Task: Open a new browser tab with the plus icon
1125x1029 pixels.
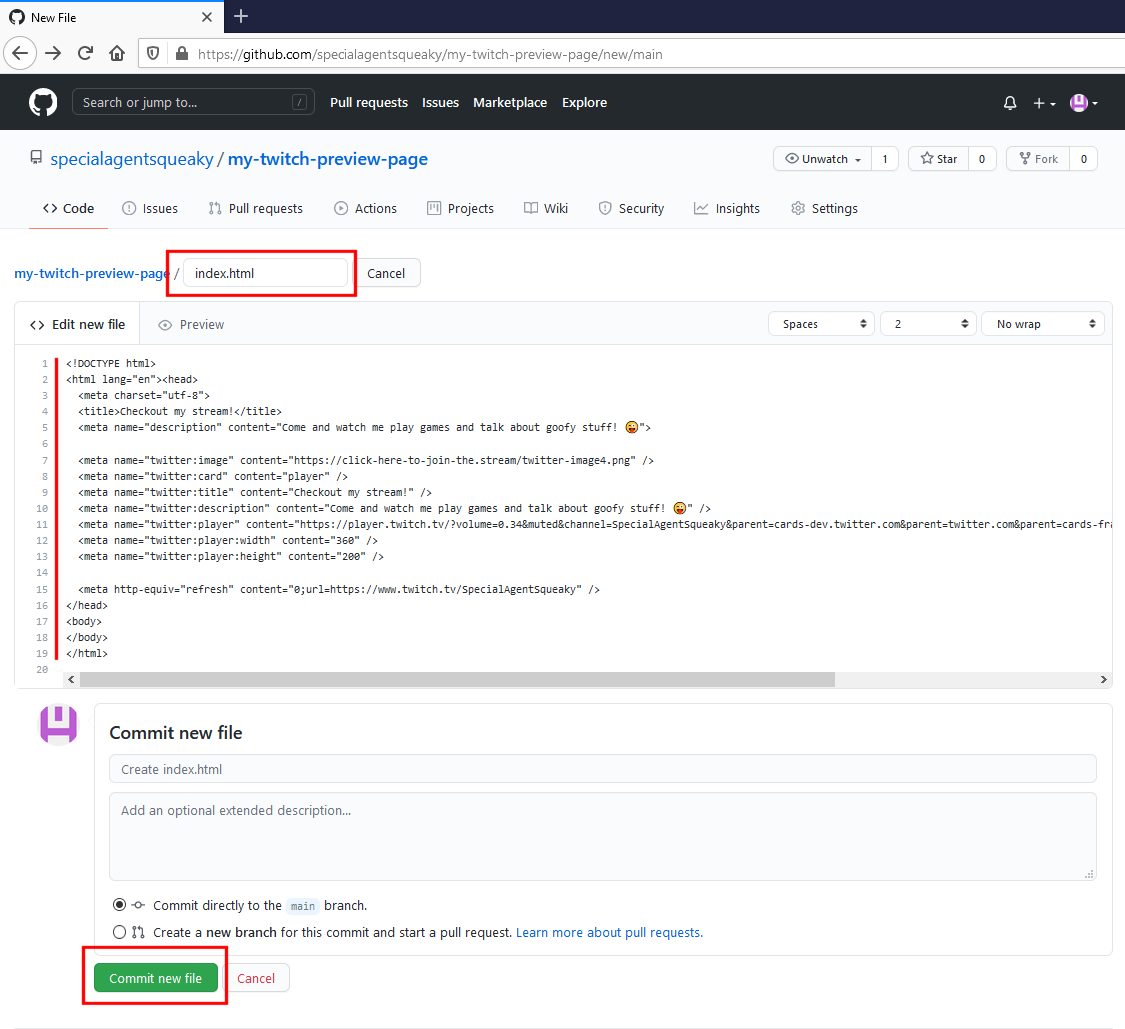Action: [x=241, y=16]
